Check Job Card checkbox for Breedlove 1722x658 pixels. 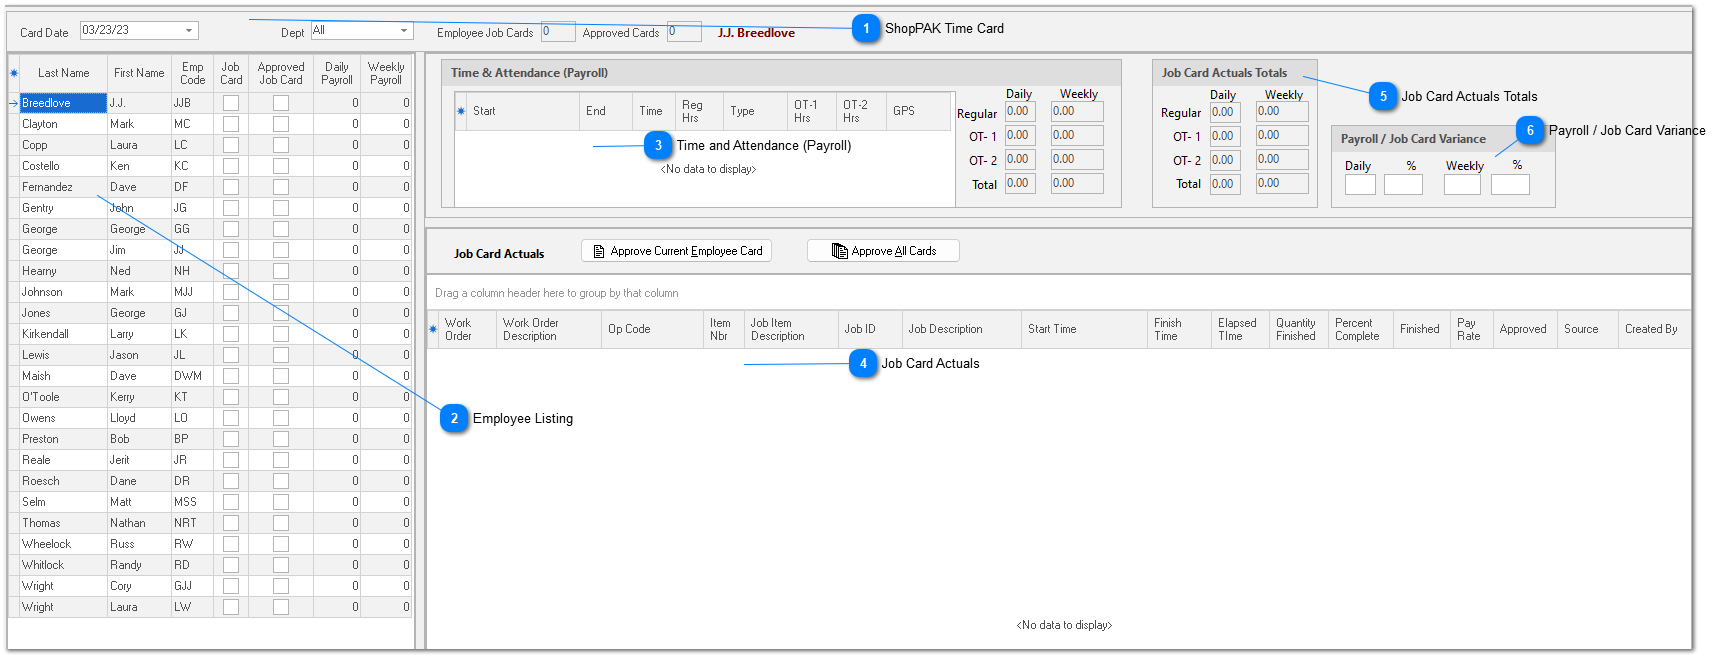click(231, 103)
